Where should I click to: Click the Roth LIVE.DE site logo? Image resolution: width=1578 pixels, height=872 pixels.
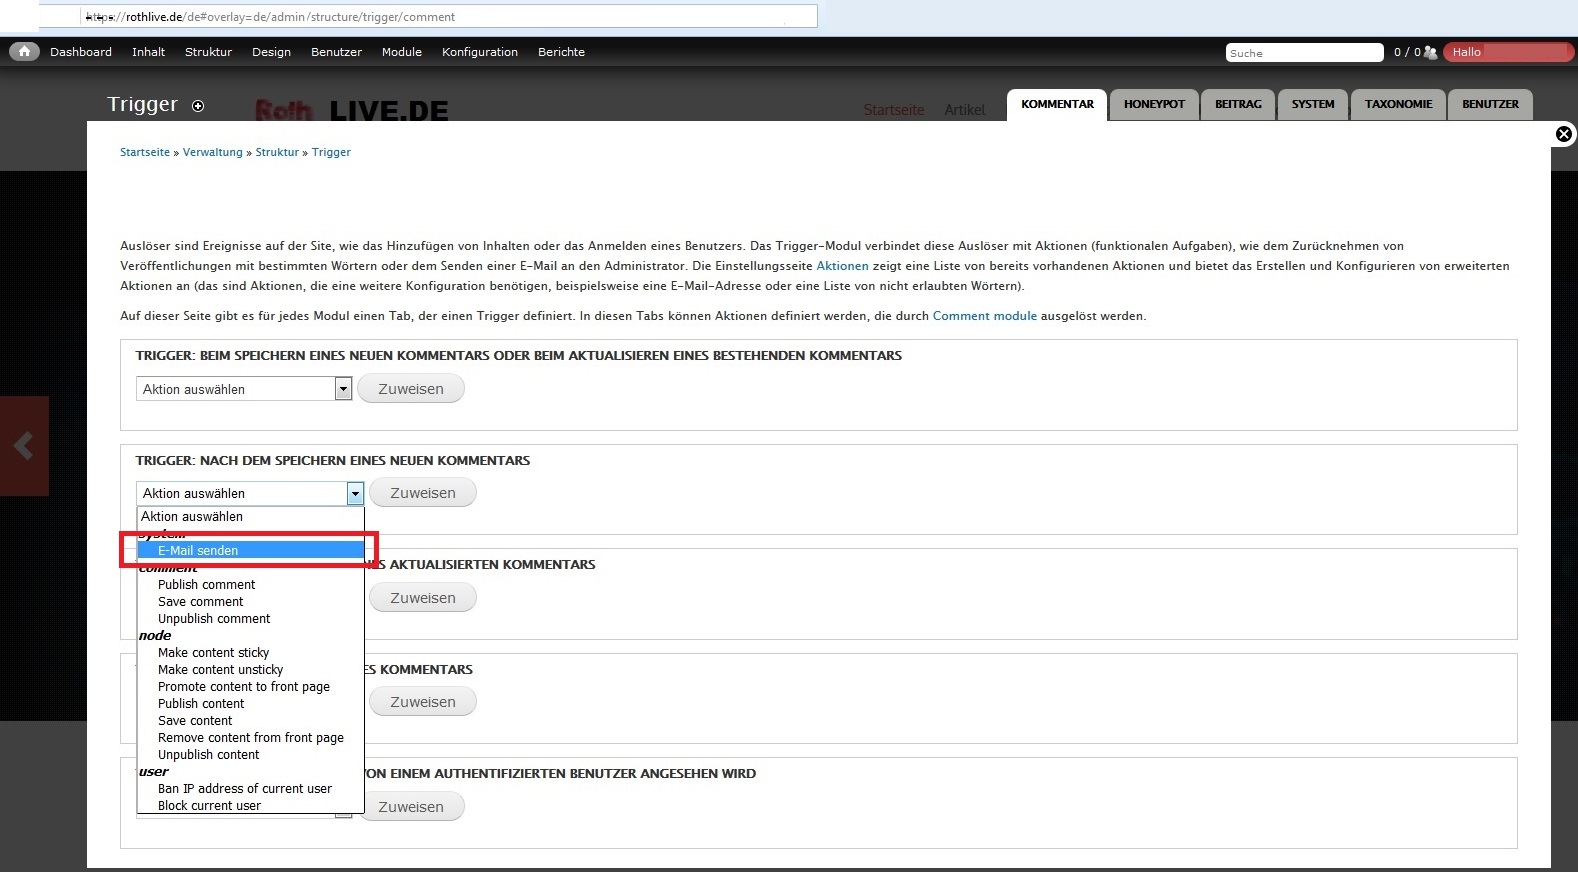[352, 110]
